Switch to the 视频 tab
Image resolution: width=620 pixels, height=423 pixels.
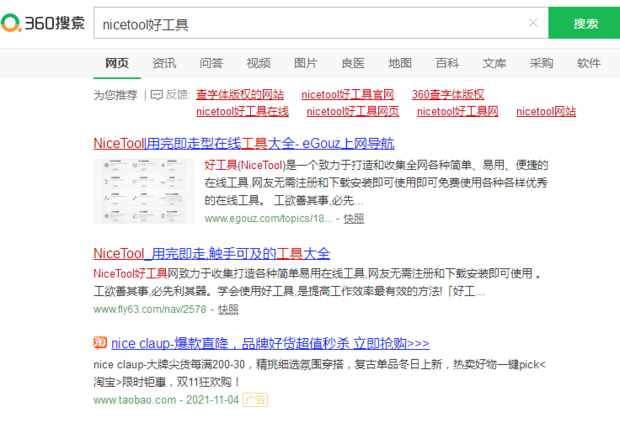coord(258,63)
